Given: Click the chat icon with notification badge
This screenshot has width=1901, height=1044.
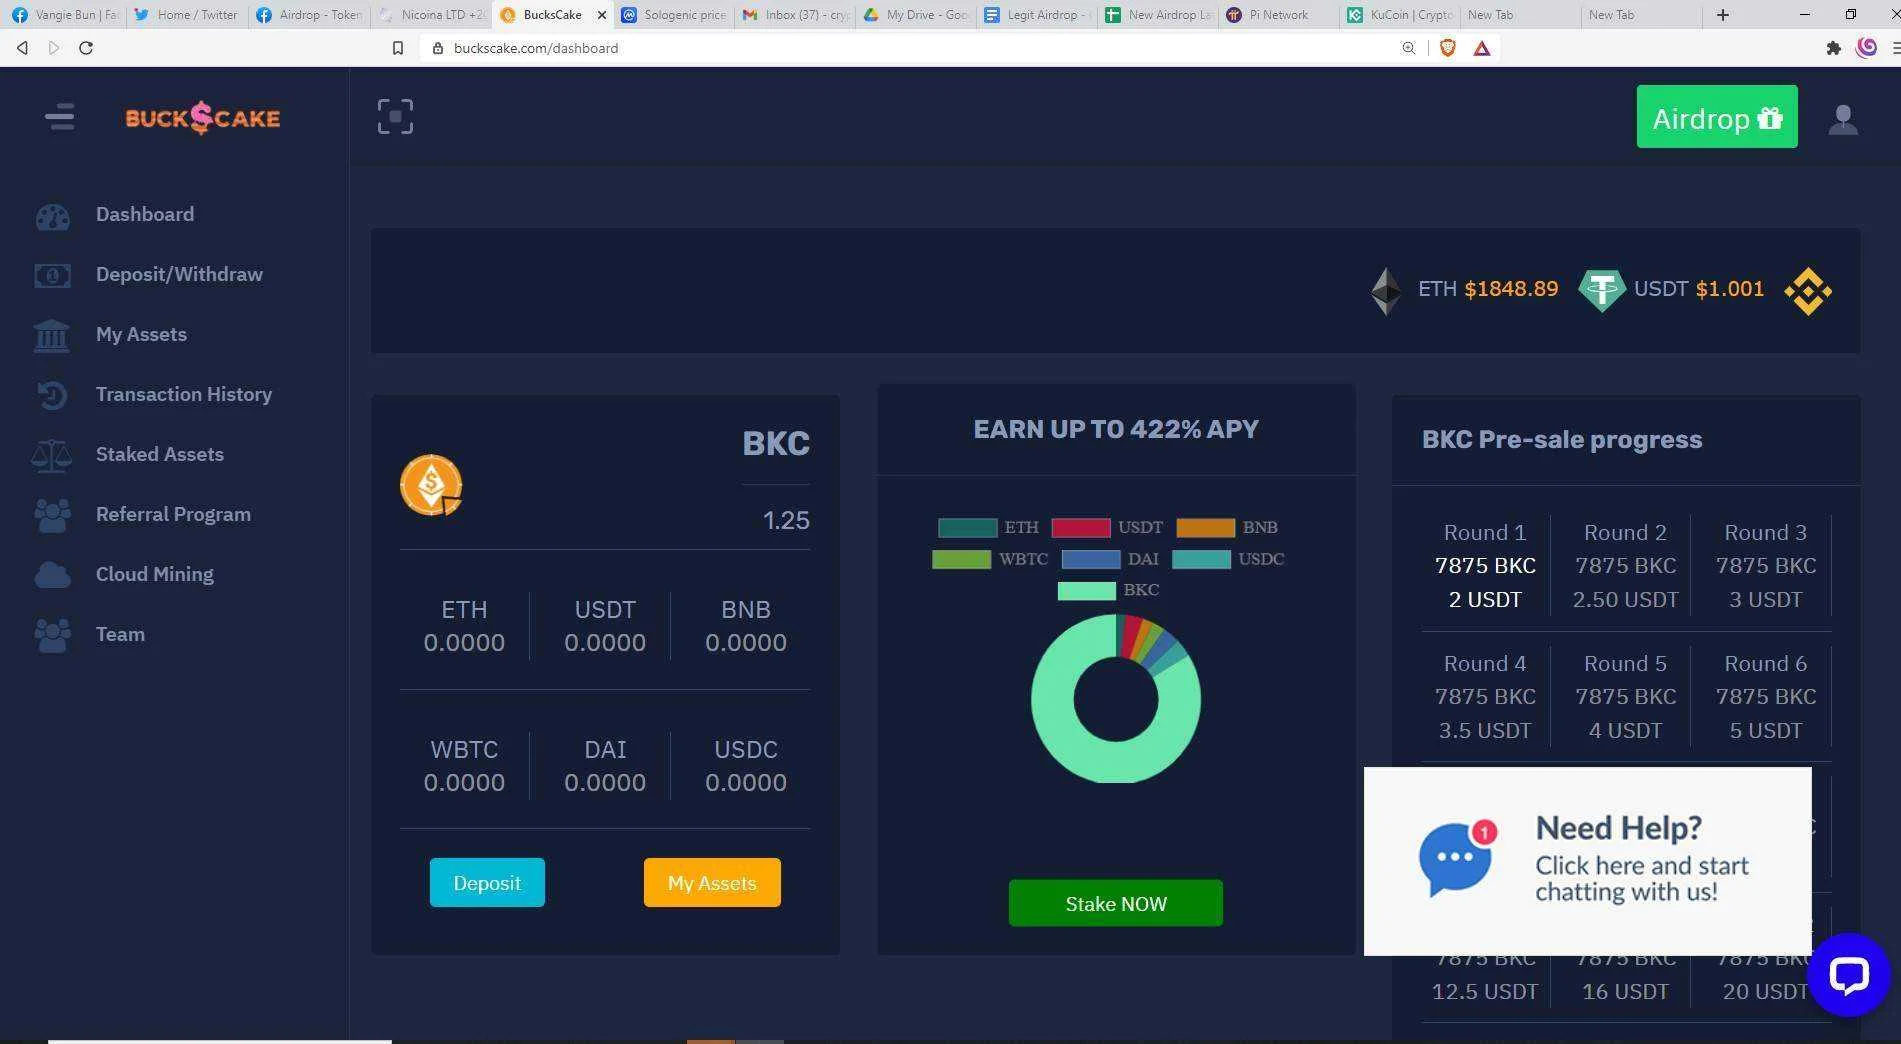Looking at the screenshot, I should [1456, 859].
